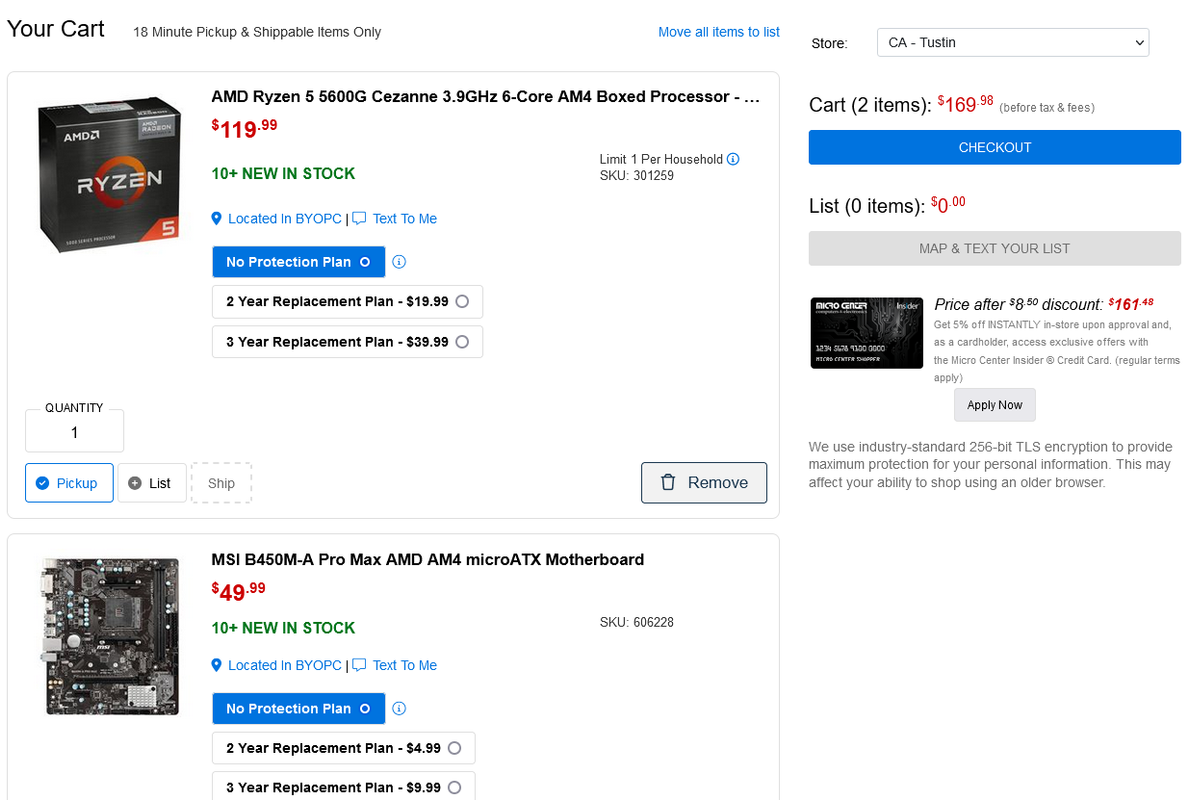
Task: Click the blue CHECKOUT button
Action: 994,147
